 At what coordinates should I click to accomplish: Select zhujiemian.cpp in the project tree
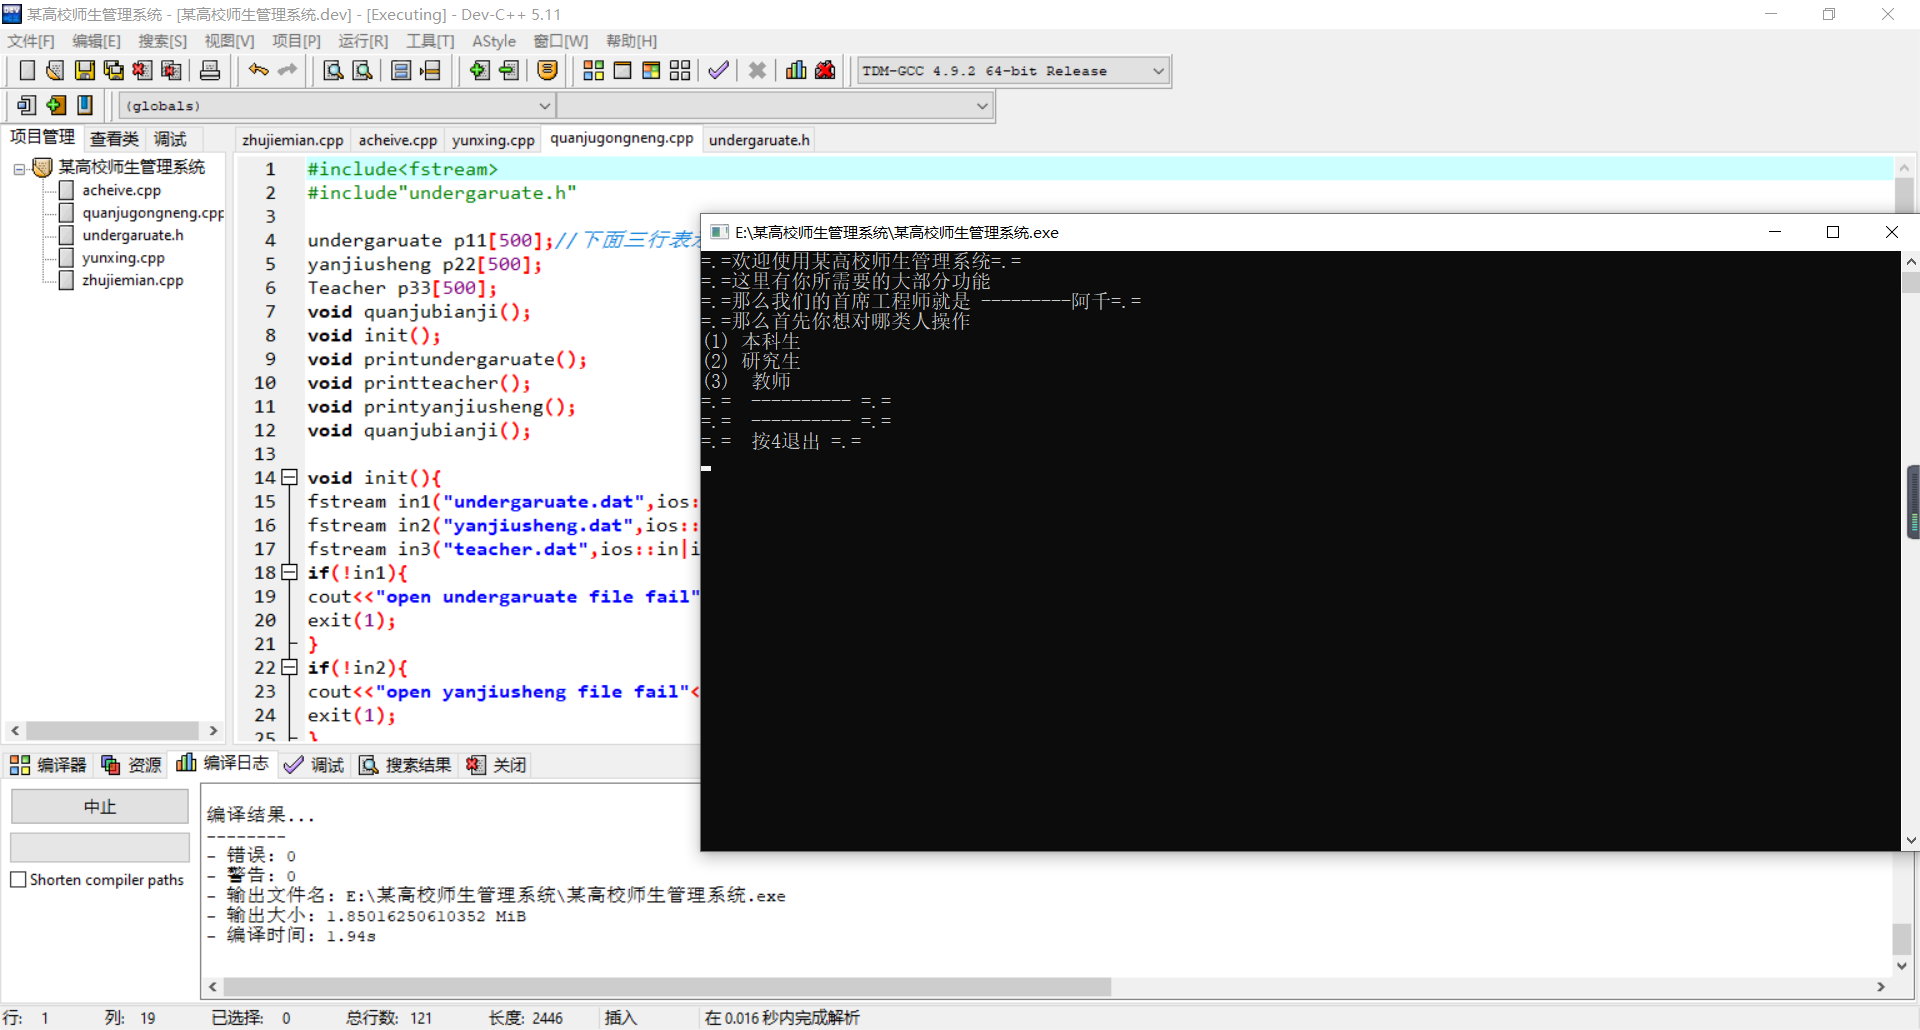click(x=133, y=280)
